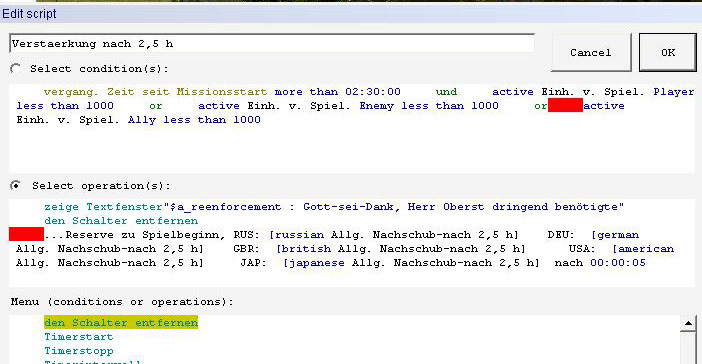The image size is (702, 364).
Task: Click the '[german' parameter link
Action: pos(615,235)
